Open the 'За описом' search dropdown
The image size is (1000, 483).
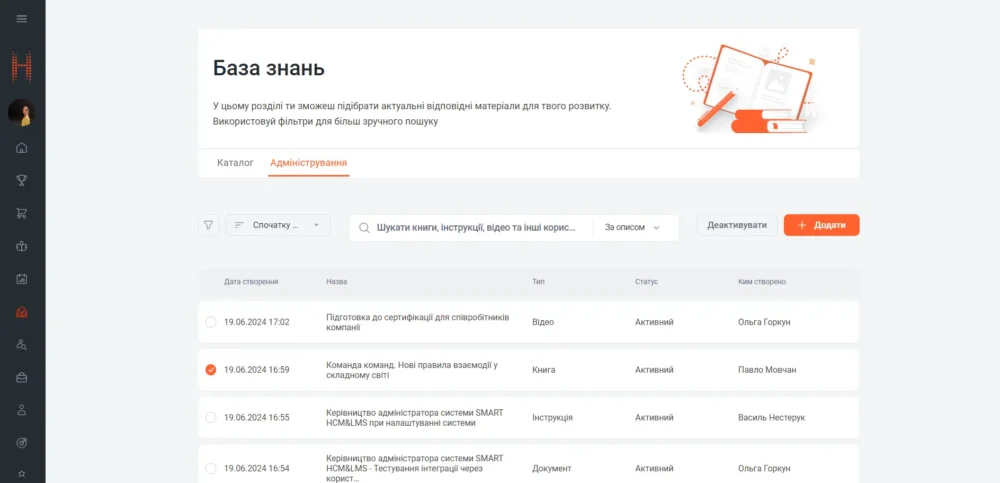[x=633, y=227]
